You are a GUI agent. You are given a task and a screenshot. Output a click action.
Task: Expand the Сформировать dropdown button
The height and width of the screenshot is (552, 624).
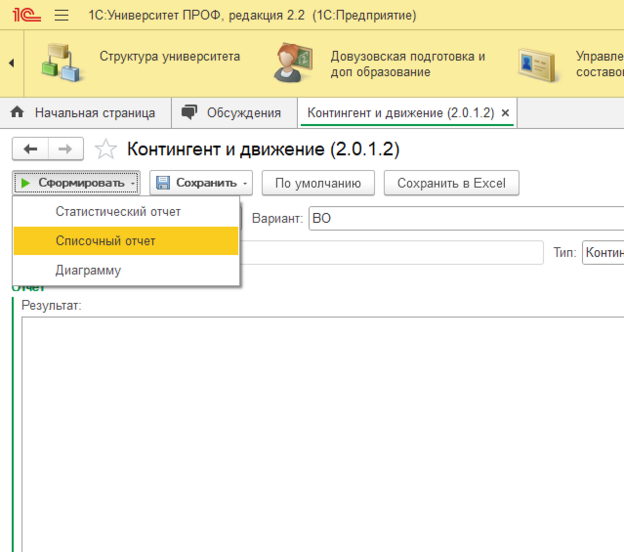[x=76, y=183]
